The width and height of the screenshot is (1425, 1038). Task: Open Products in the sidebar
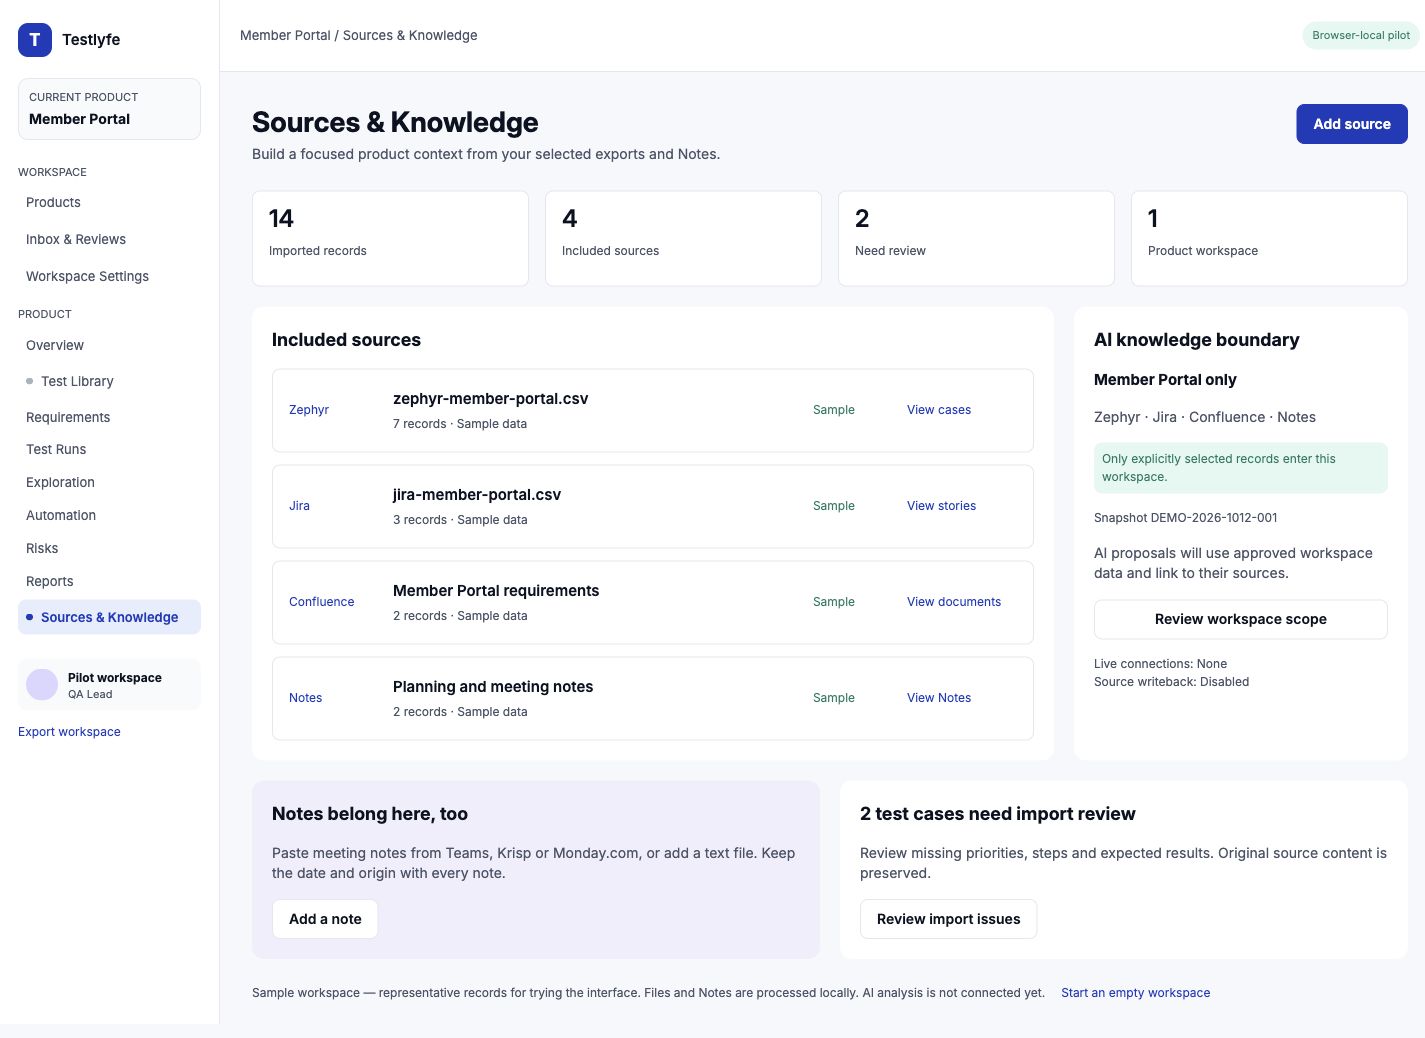pyautogui.click(x=53, y=202)
